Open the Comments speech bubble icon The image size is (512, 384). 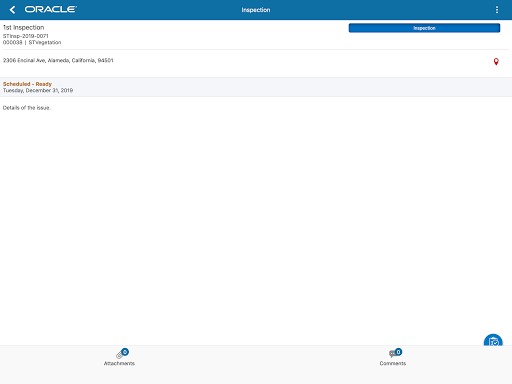393,354
